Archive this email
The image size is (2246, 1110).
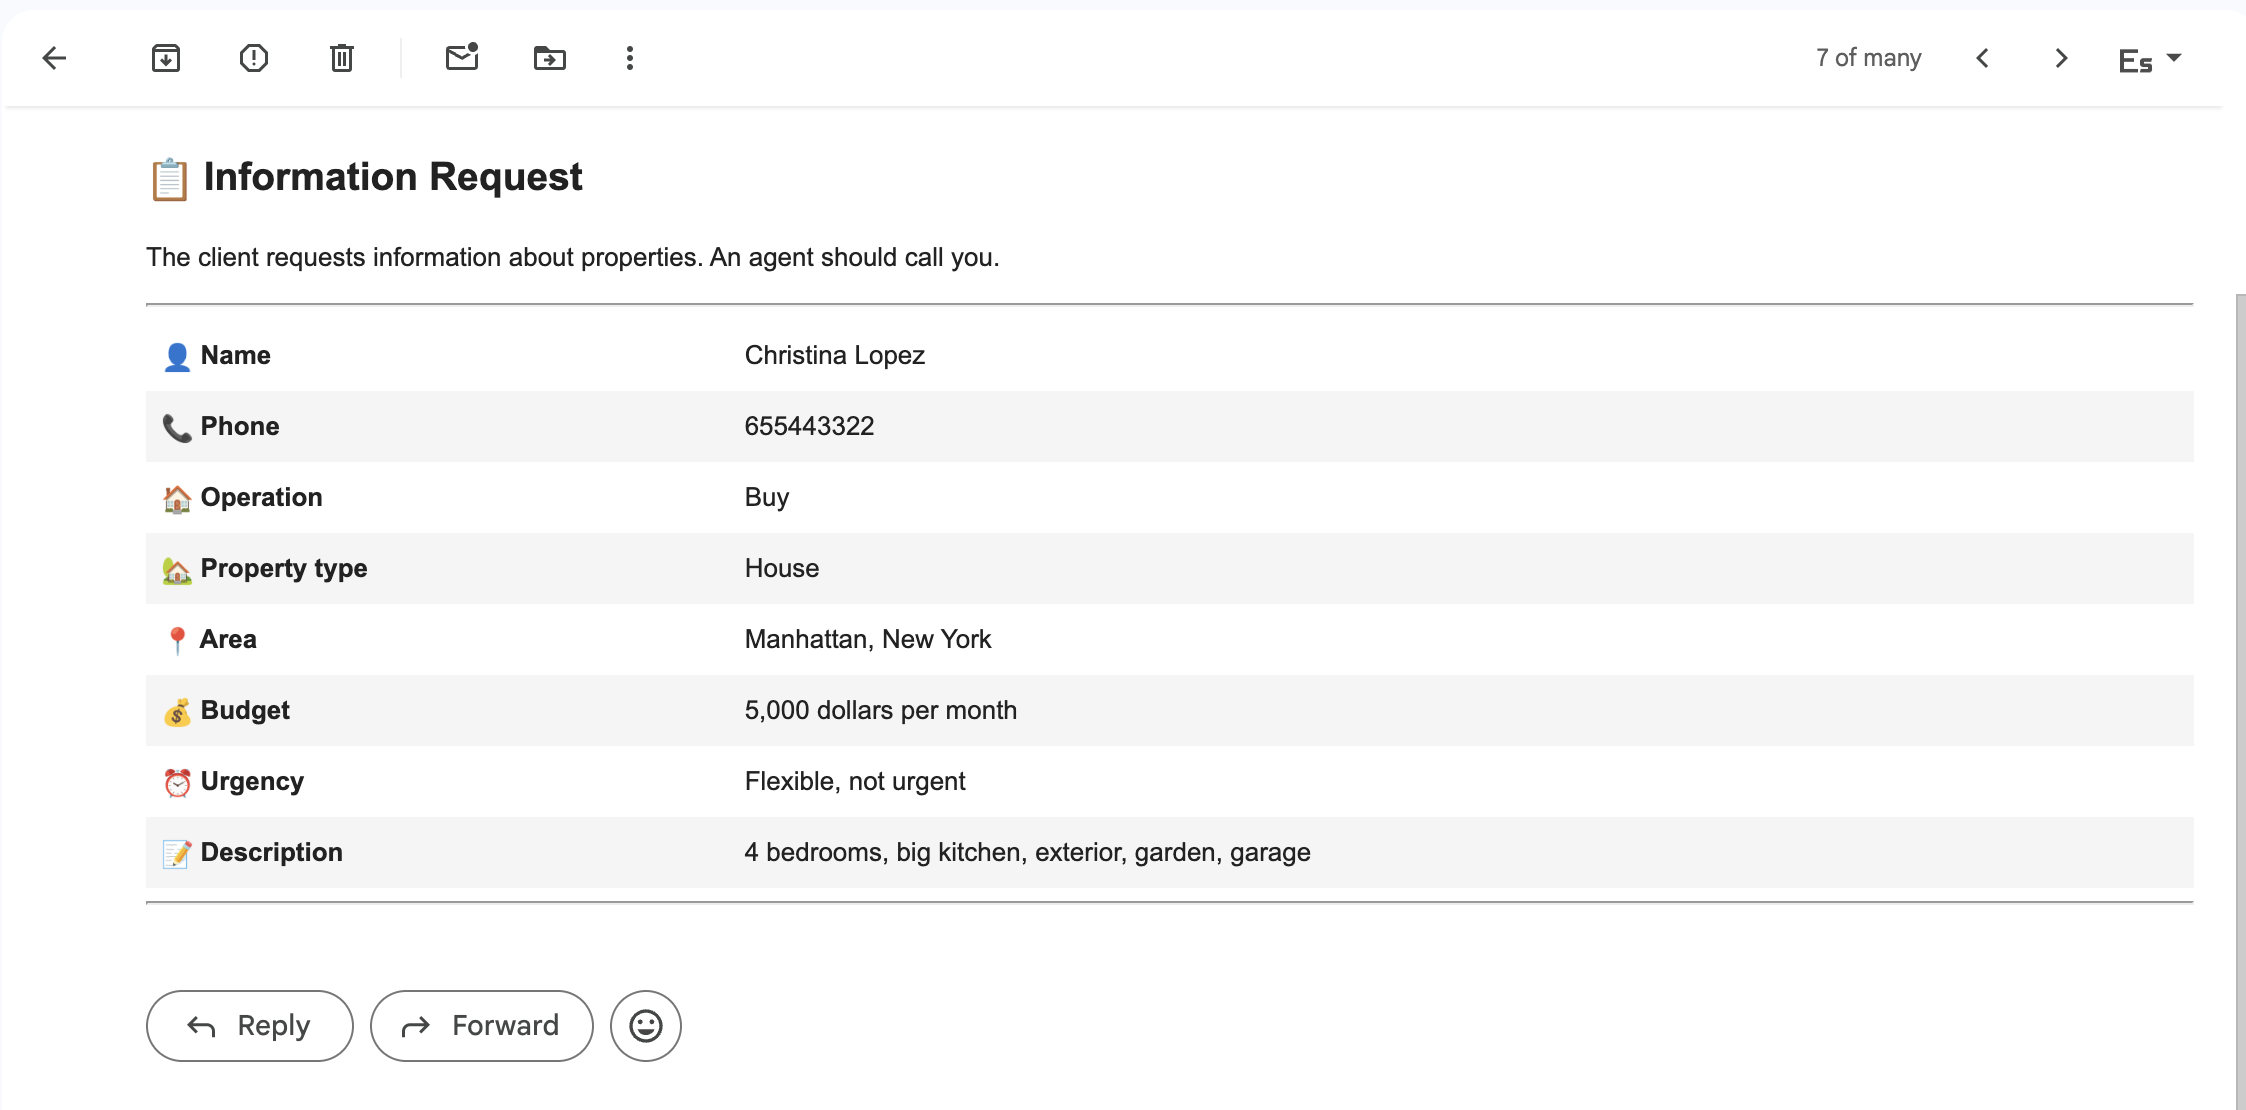[x=166, y=58]
